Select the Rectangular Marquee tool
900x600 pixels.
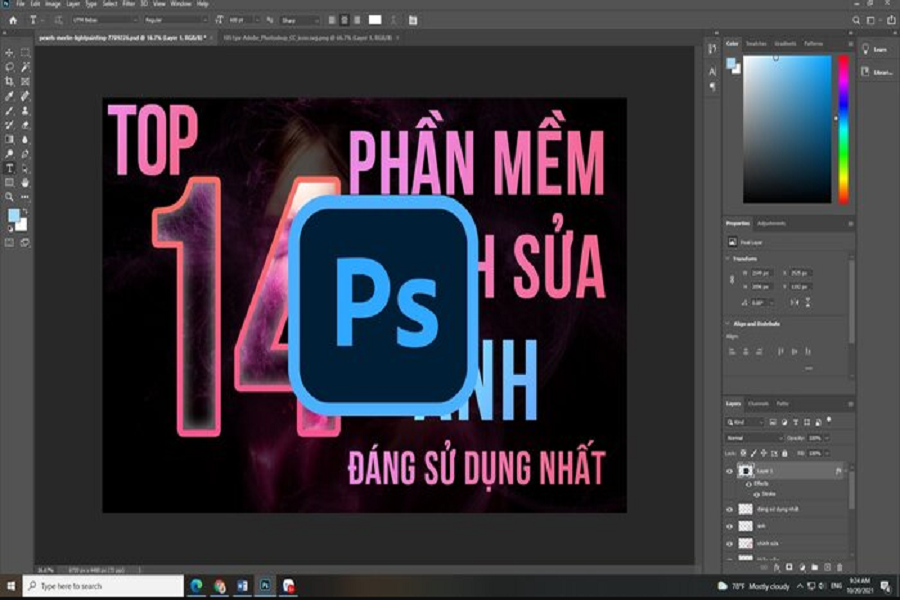click(x=25, y=53)
